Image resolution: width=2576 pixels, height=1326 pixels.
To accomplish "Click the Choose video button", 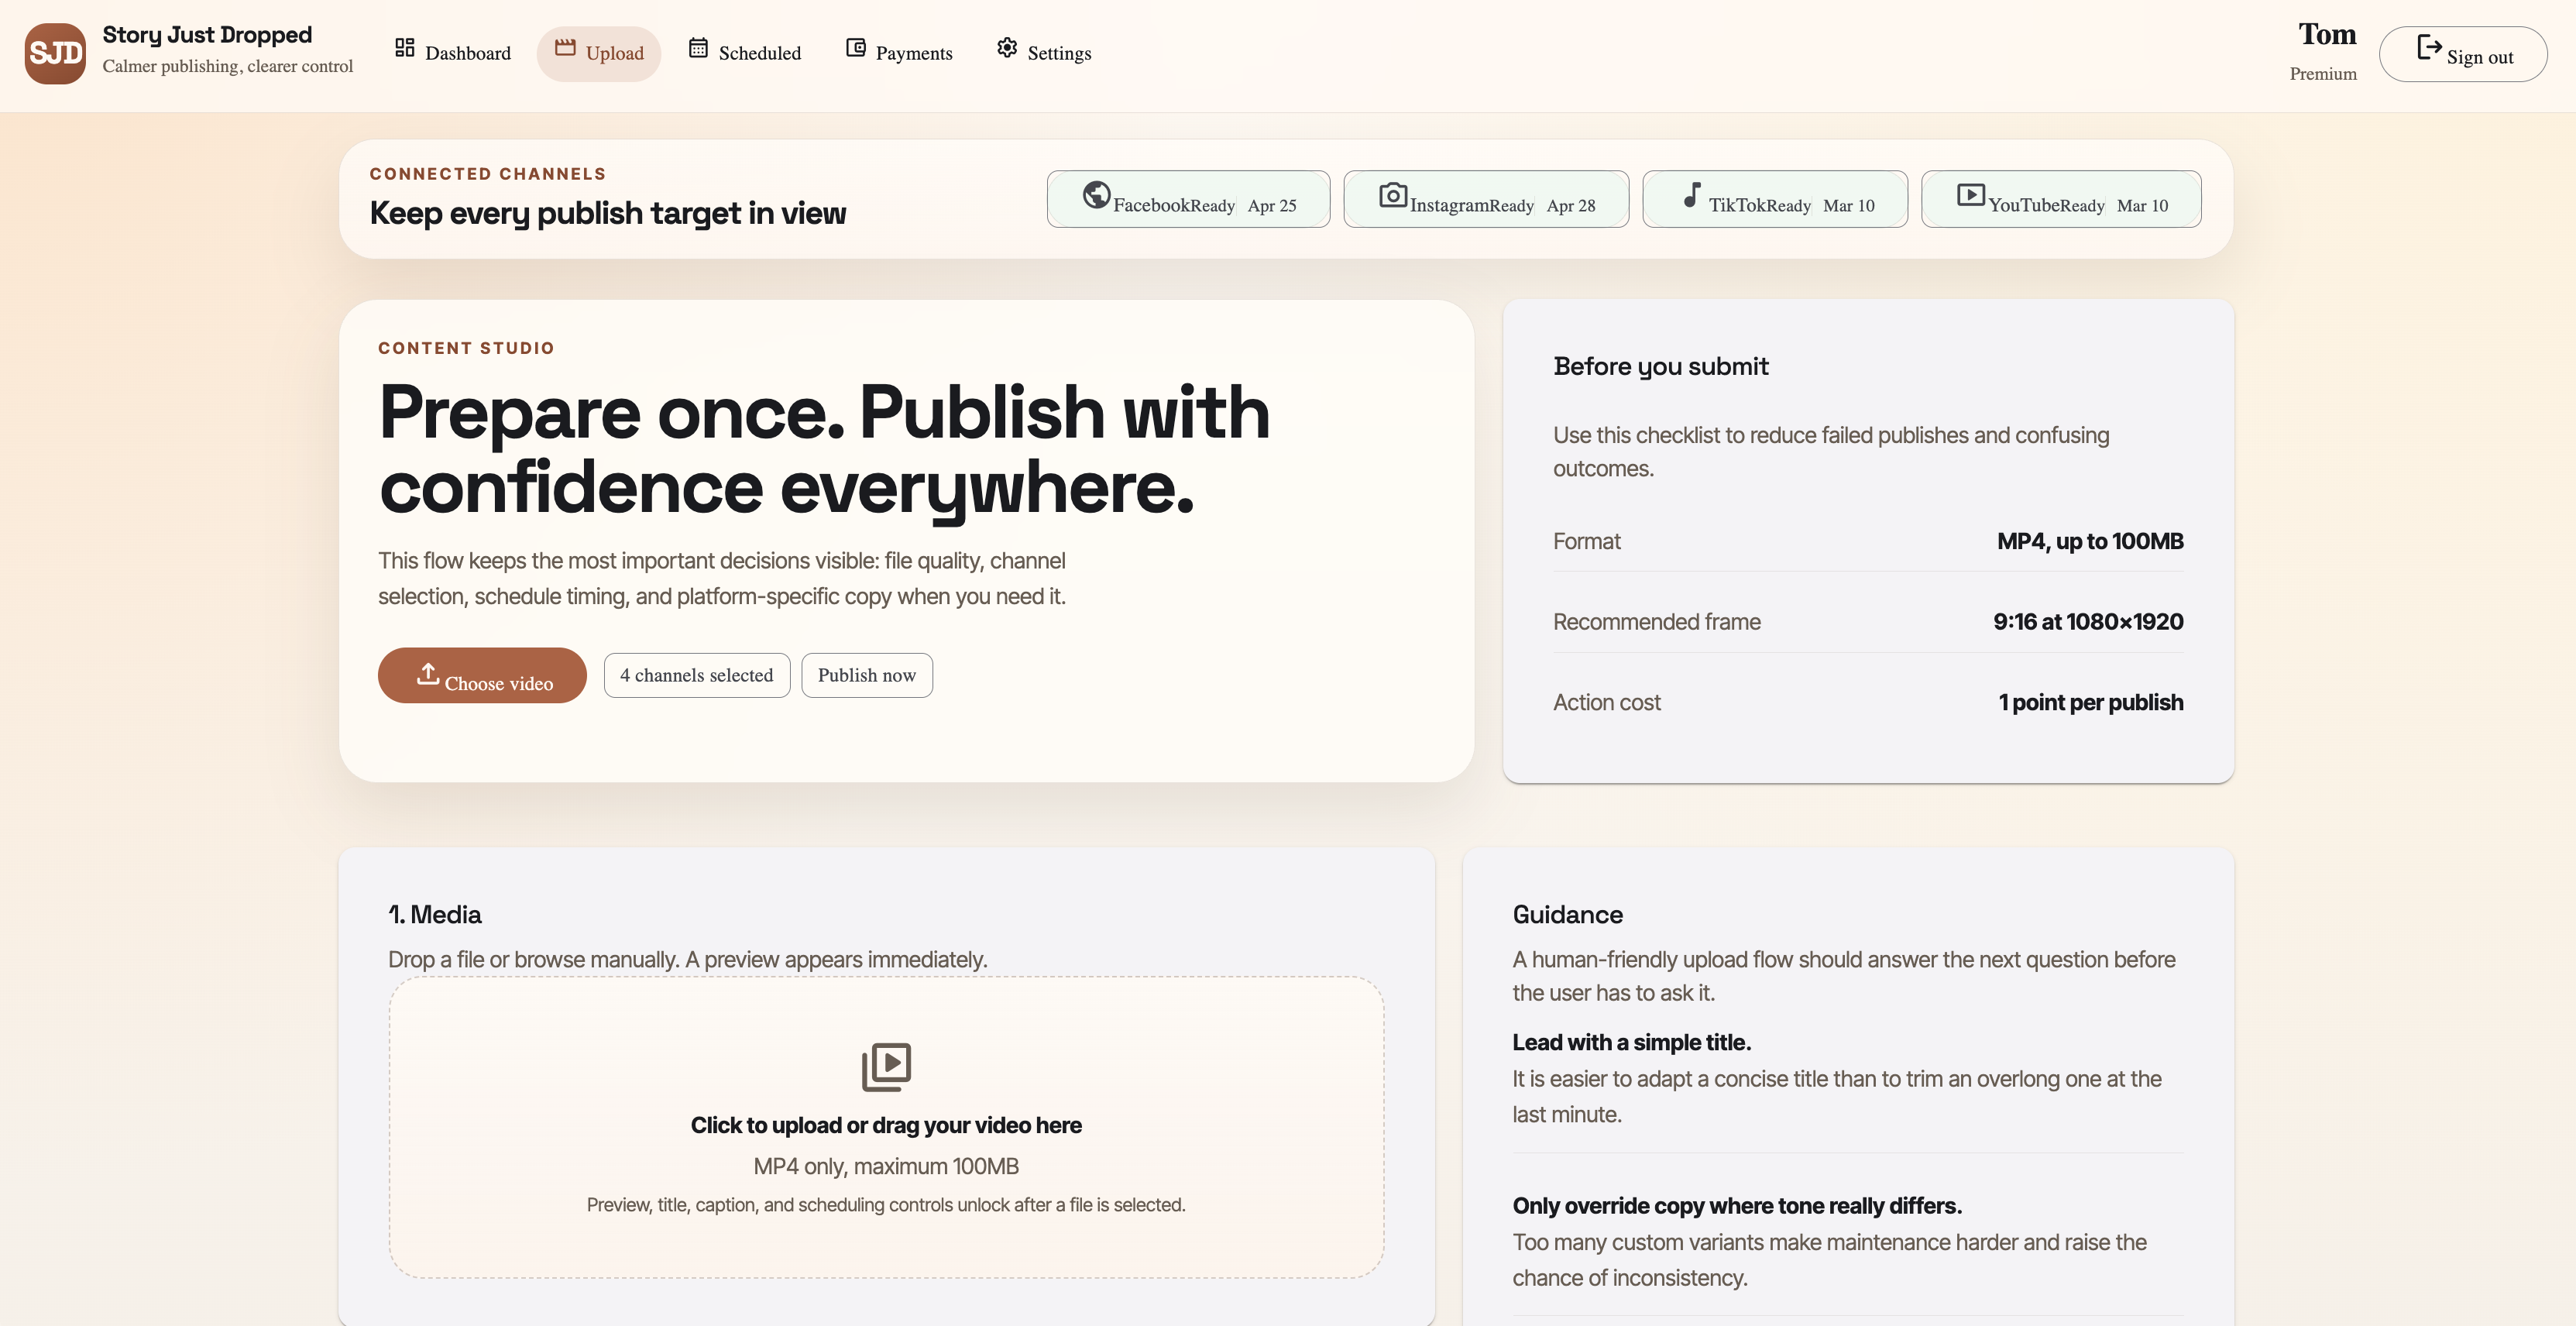I will point(481,675).
